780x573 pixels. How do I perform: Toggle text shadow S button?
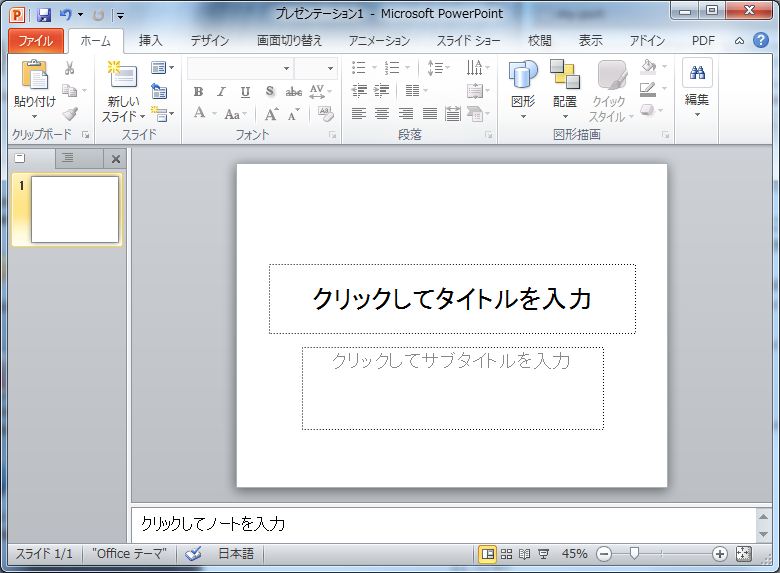click(270, 91)
